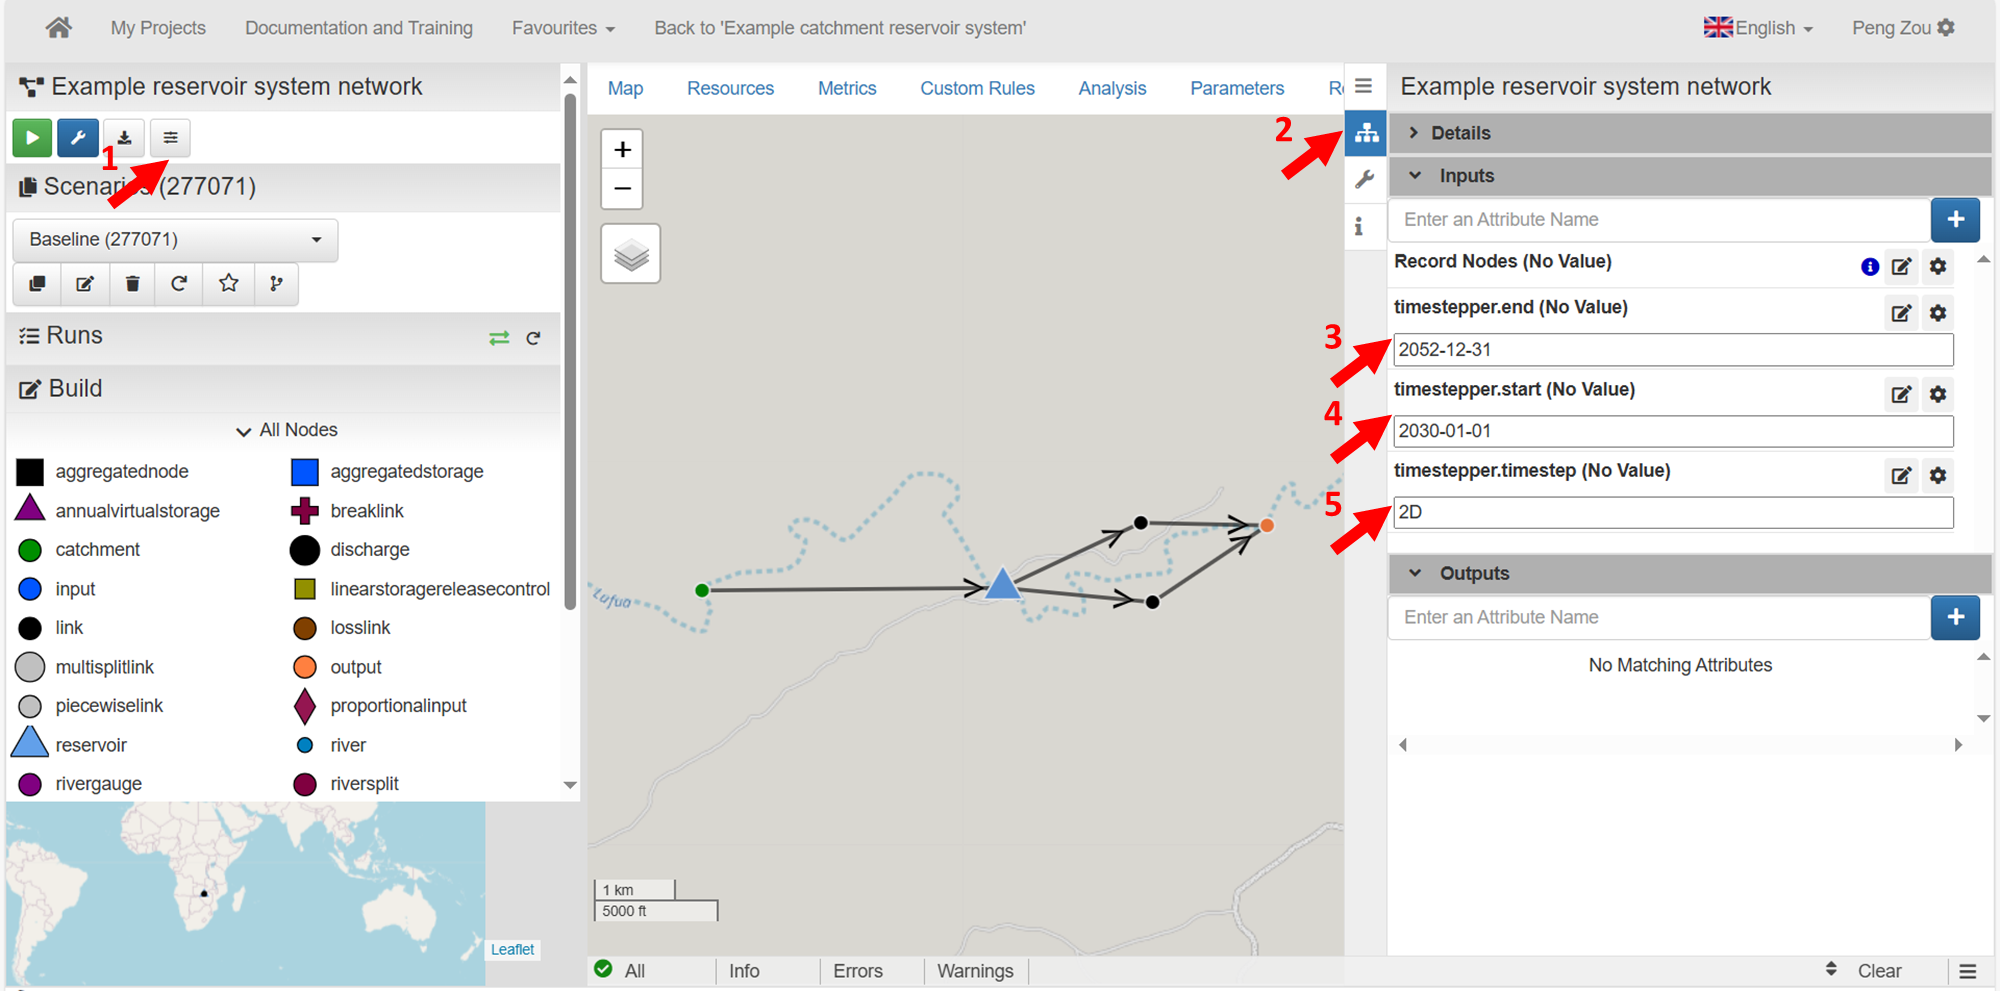
Task: Click the home icon in navbar
Action: point(59,28)
